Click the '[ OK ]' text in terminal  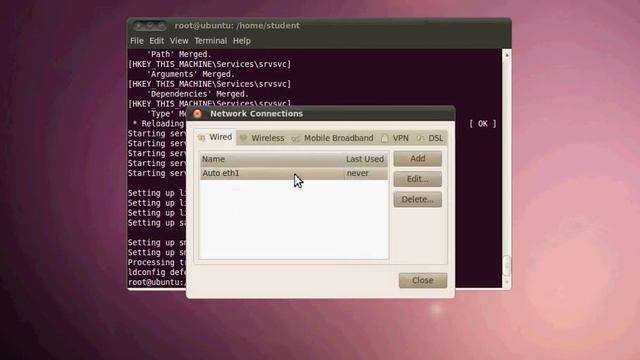(483, 124)
